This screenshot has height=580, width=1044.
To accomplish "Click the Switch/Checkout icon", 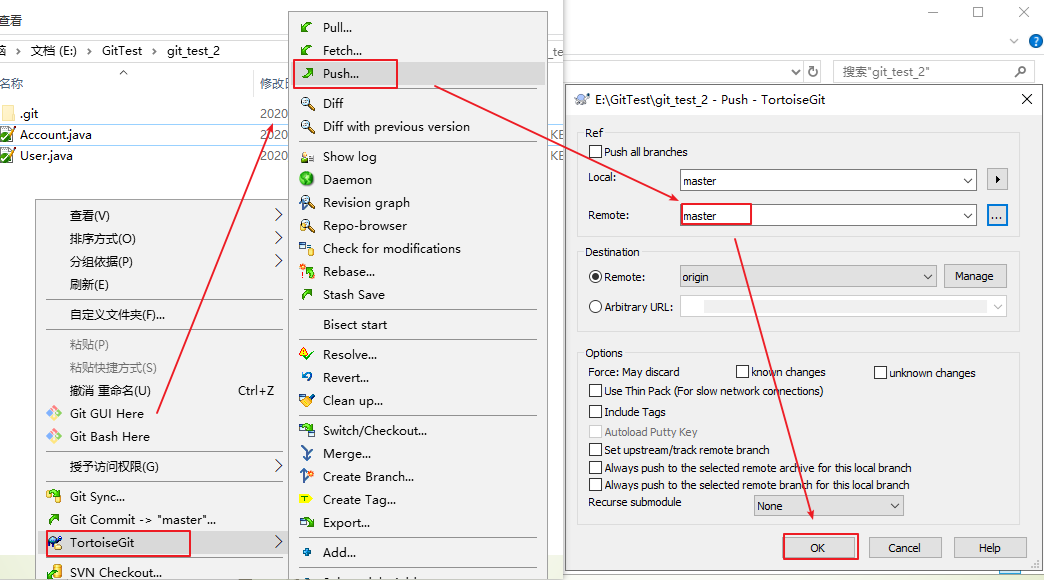I will [306, 430].
